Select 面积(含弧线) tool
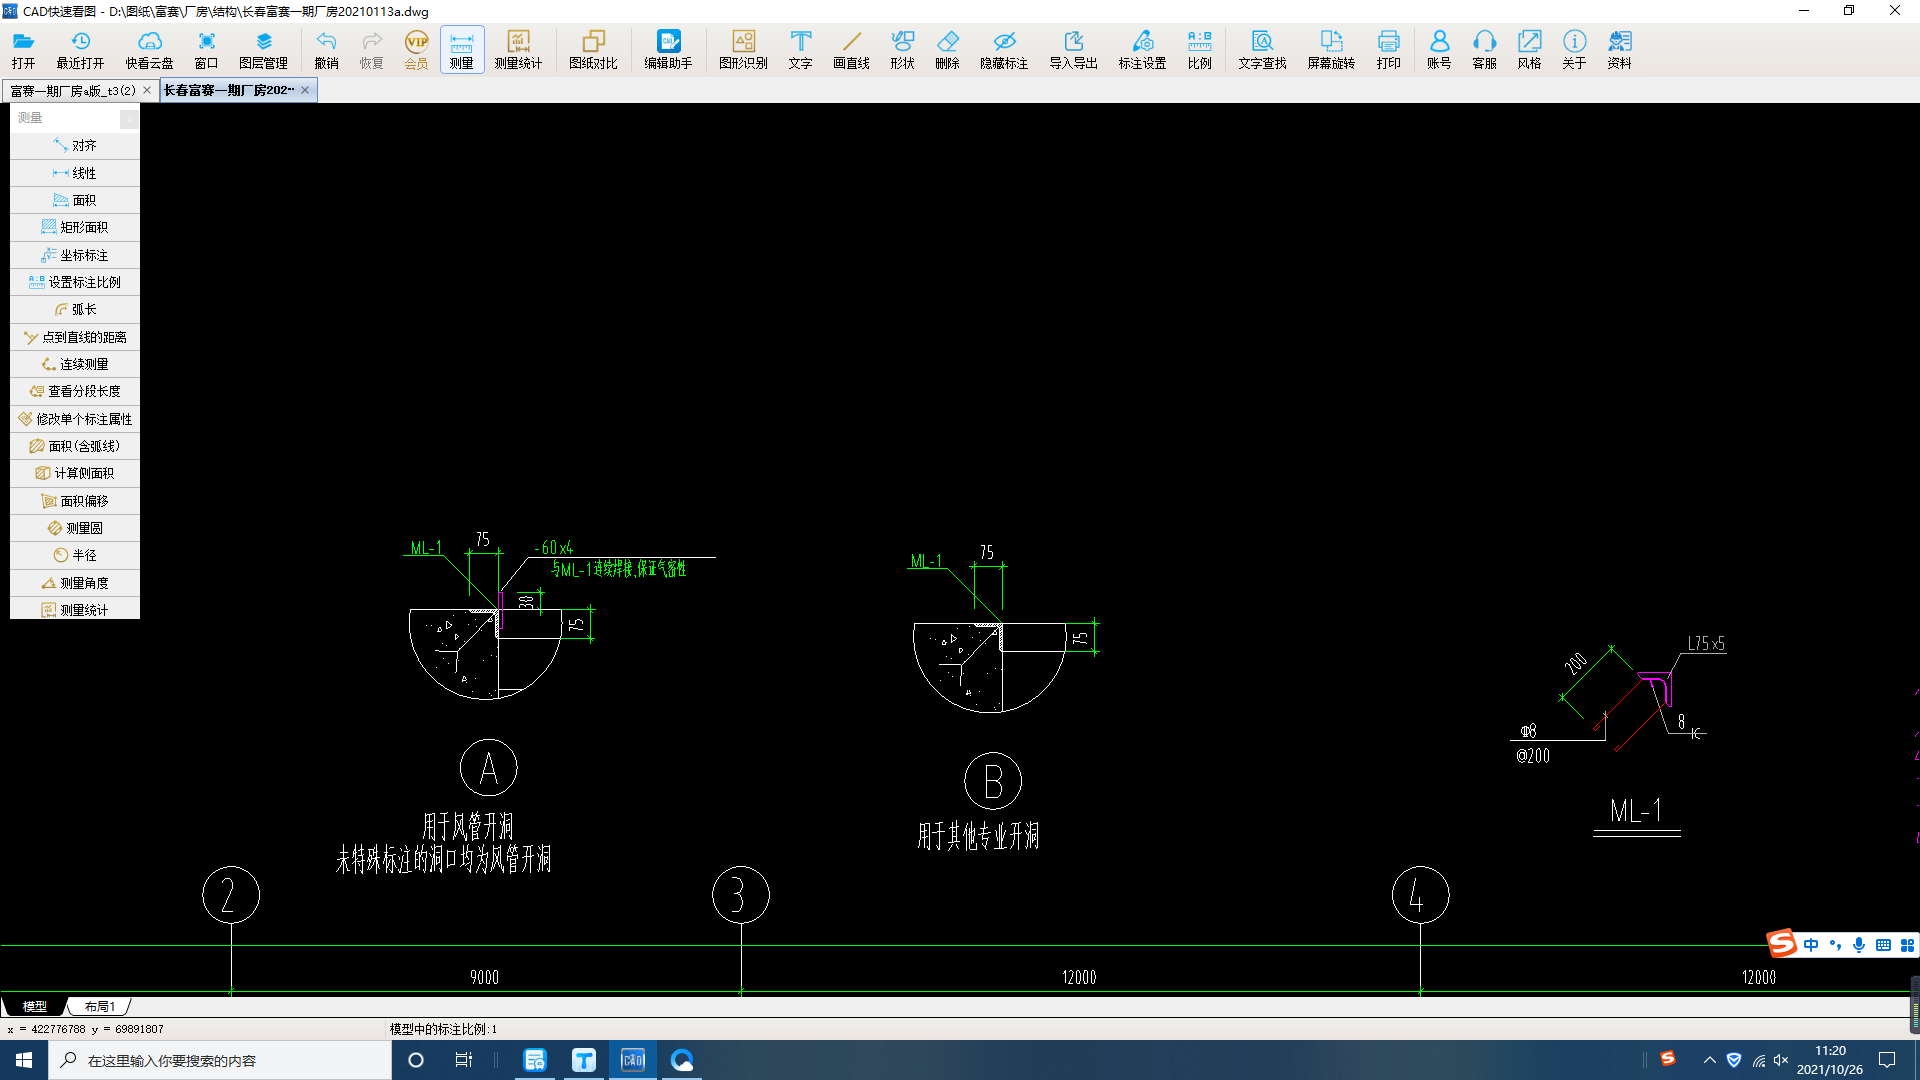The image size is (1920, 1080). tap(75, 446)
